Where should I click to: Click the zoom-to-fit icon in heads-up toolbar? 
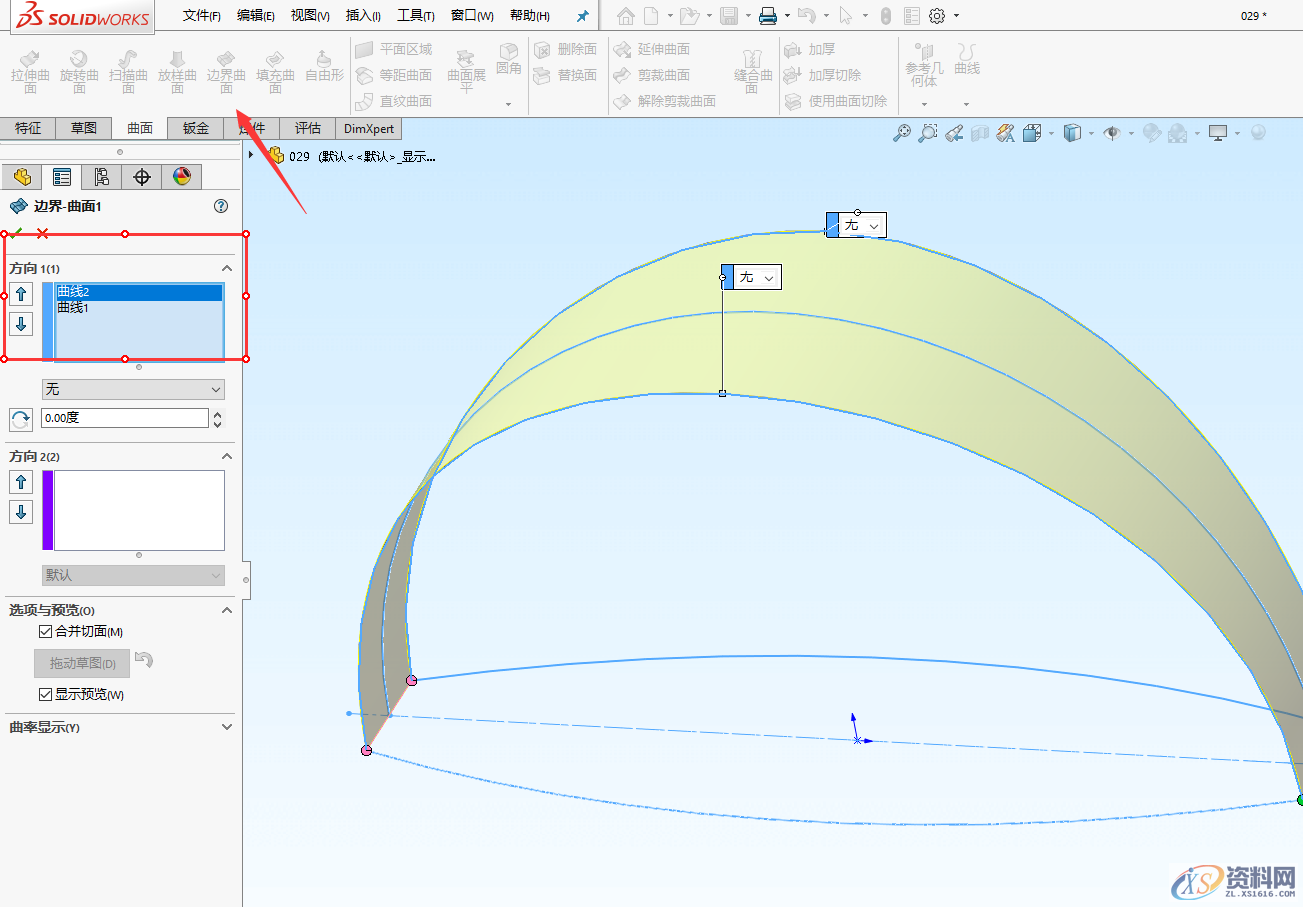[x=903, y=132]
